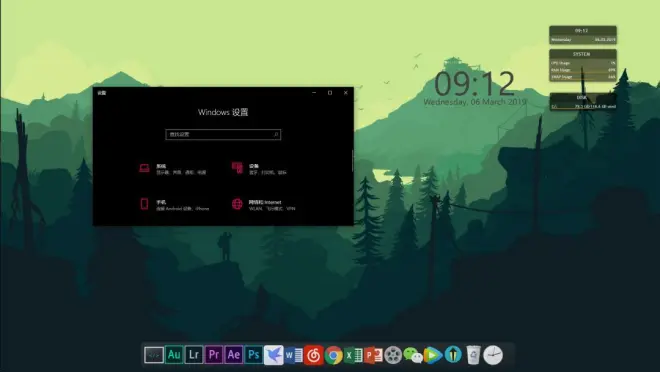
Task: Open WeChat from the dock
Action: [413, 356]
